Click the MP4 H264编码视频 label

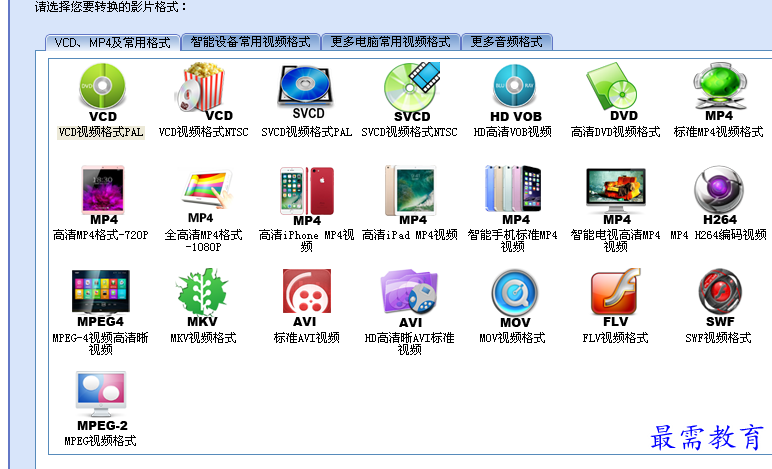point(718,235)
